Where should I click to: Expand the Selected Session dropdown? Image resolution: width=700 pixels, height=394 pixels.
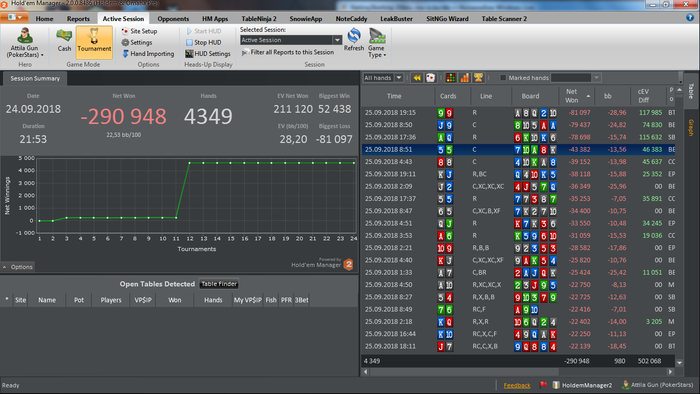pyautogui.click(x=338, y=40)
